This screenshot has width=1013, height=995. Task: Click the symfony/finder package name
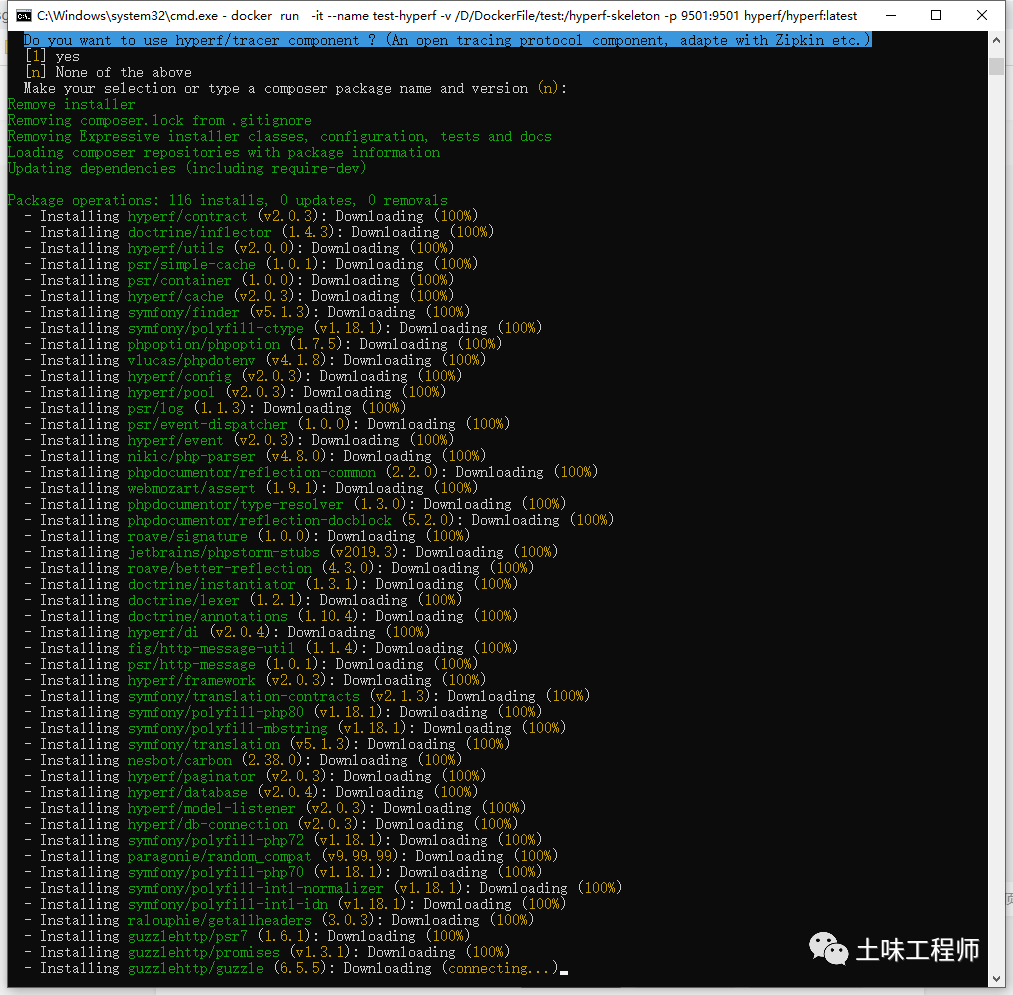183,312
